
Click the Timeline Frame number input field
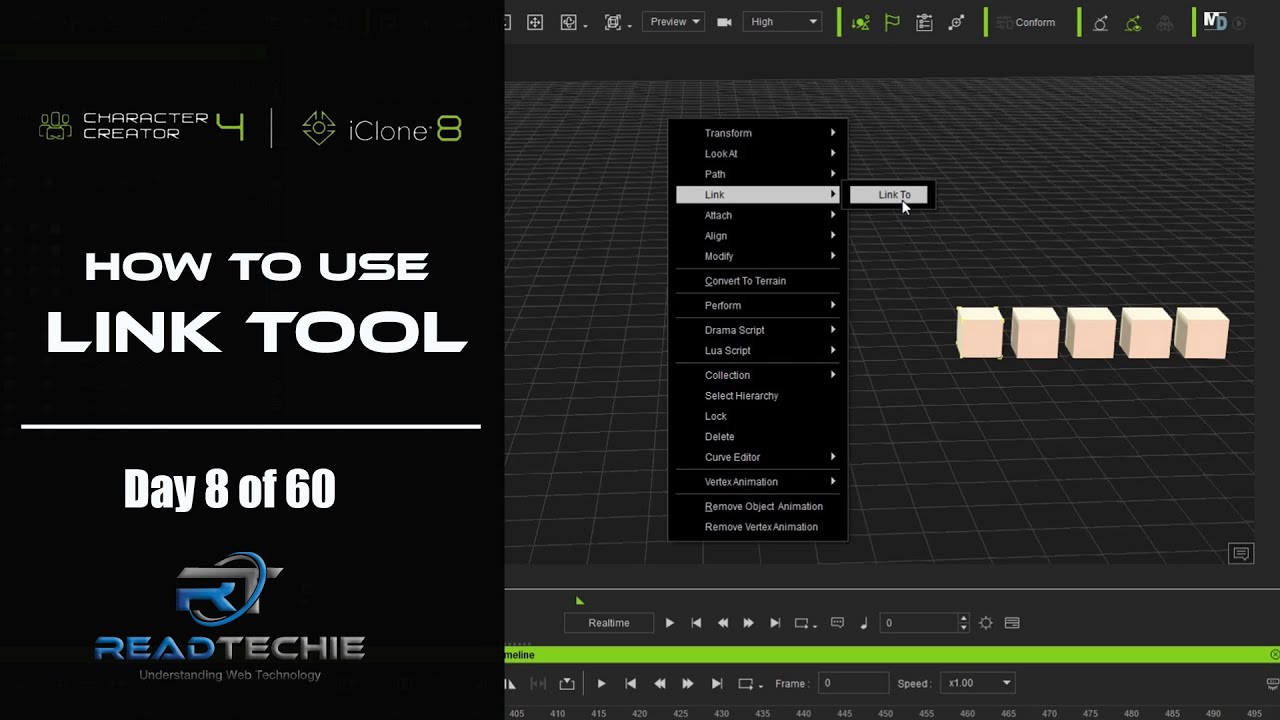coord(854,683)
